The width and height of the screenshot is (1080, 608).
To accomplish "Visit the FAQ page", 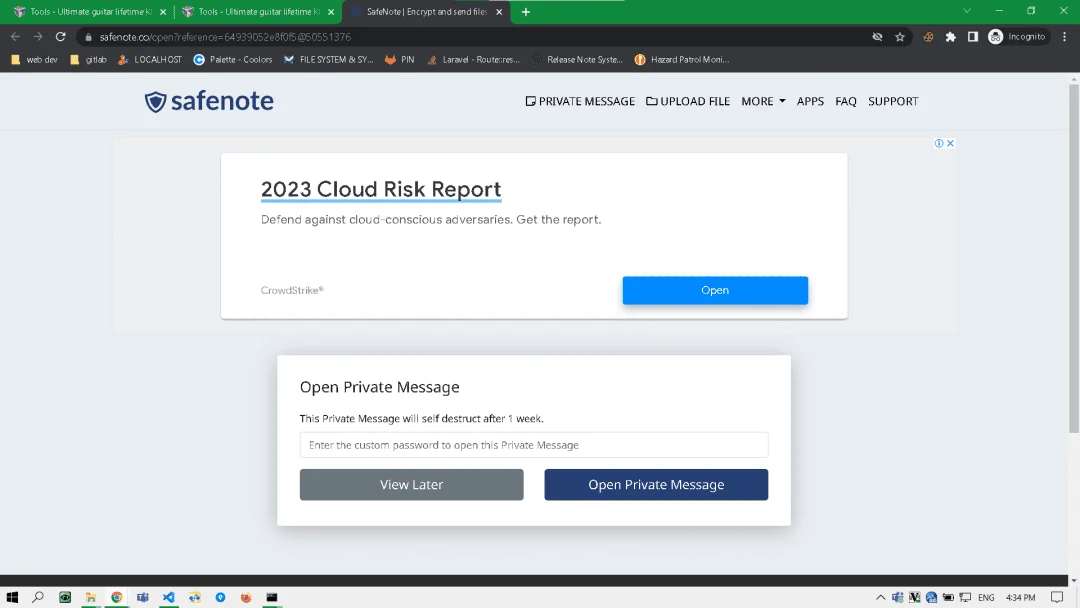I will [x=846, y=101].
